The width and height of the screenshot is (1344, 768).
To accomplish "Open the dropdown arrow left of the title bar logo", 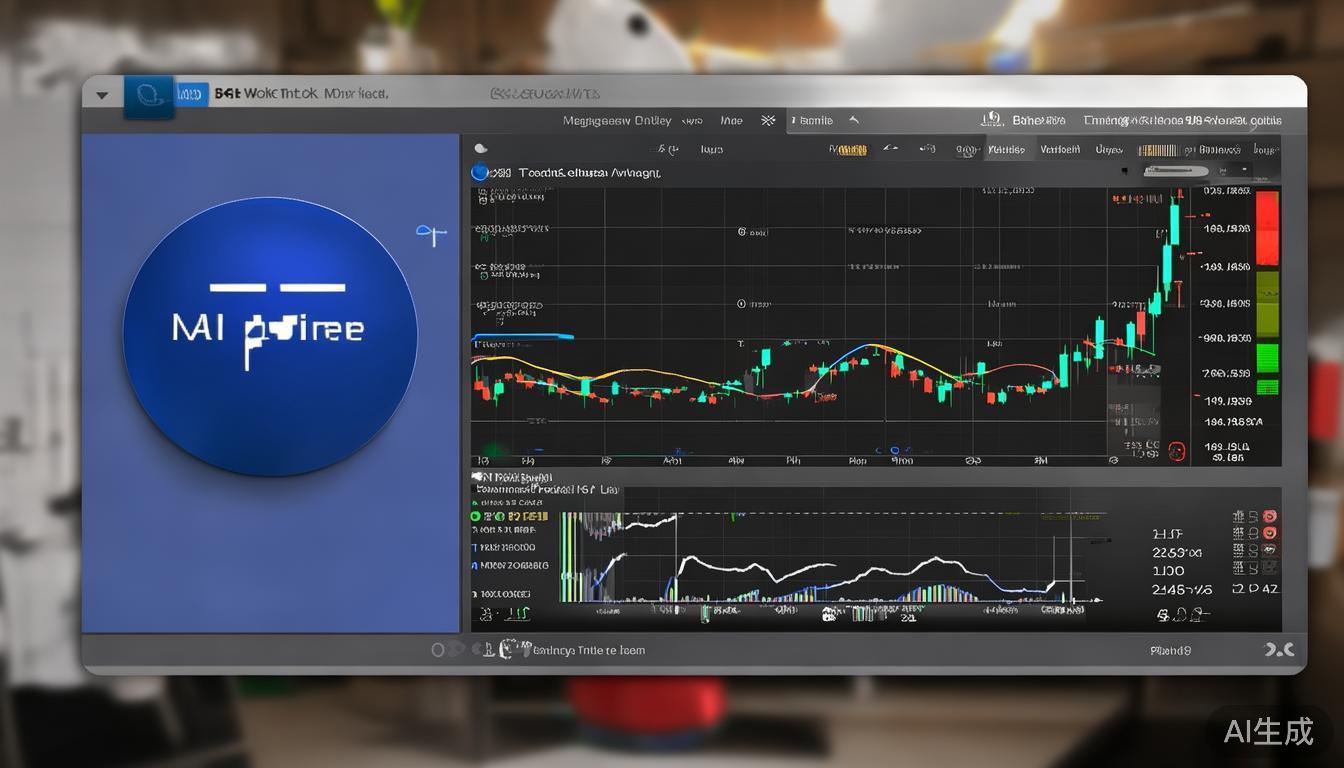I will pos(102,96).
